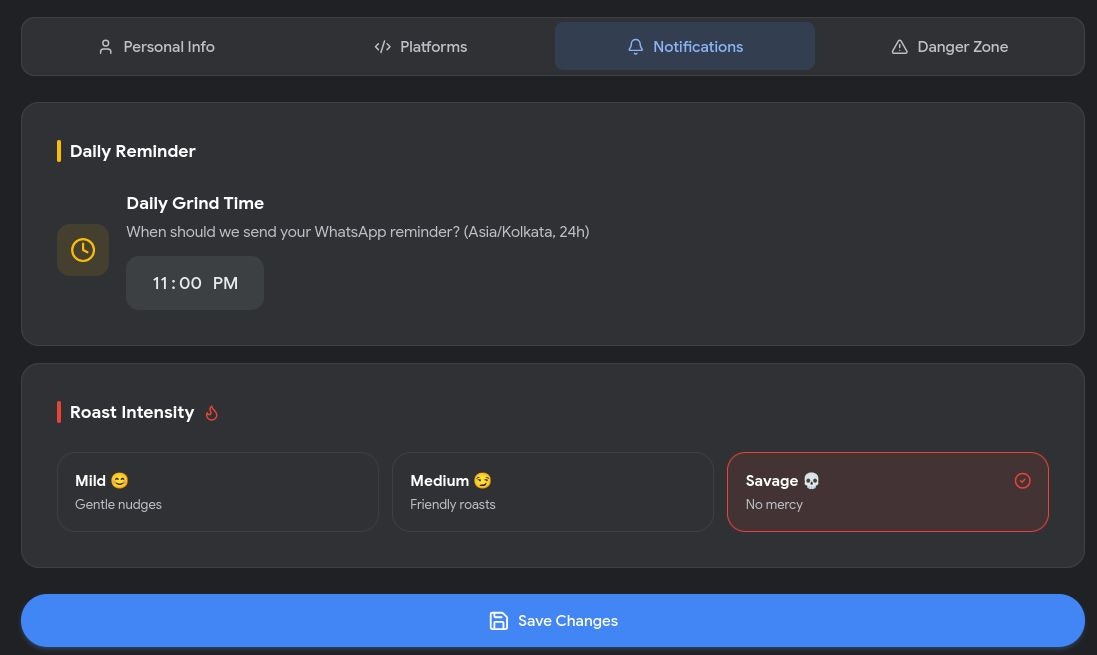Click the warning triangle icon near Danger Zone
Image resolution: width=1097 pixels, height=655 pixels.
click(899, 46)
